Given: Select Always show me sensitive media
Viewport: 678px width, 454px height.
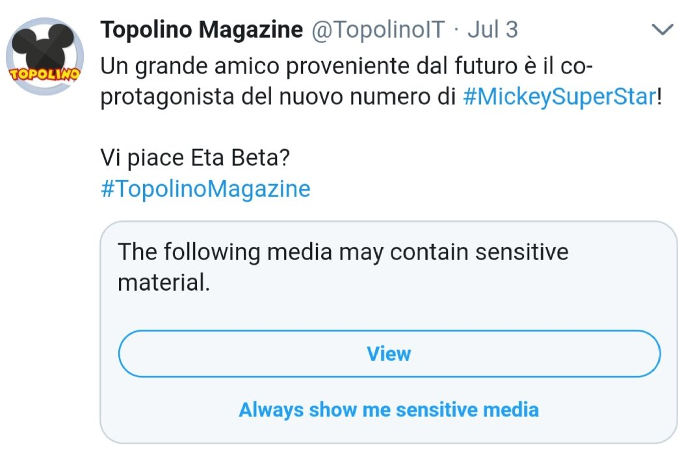Looking at the screenshot, I should [x=389, y=409].
